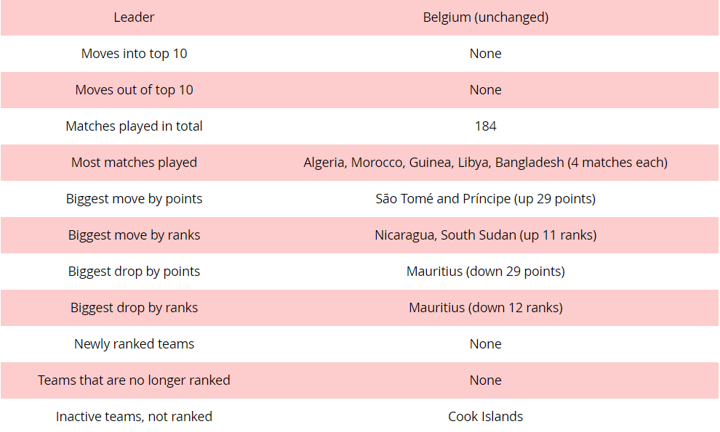Select the São Tomé and Príncipe cell
Viewport: 720px width, 432px height.
485,198
